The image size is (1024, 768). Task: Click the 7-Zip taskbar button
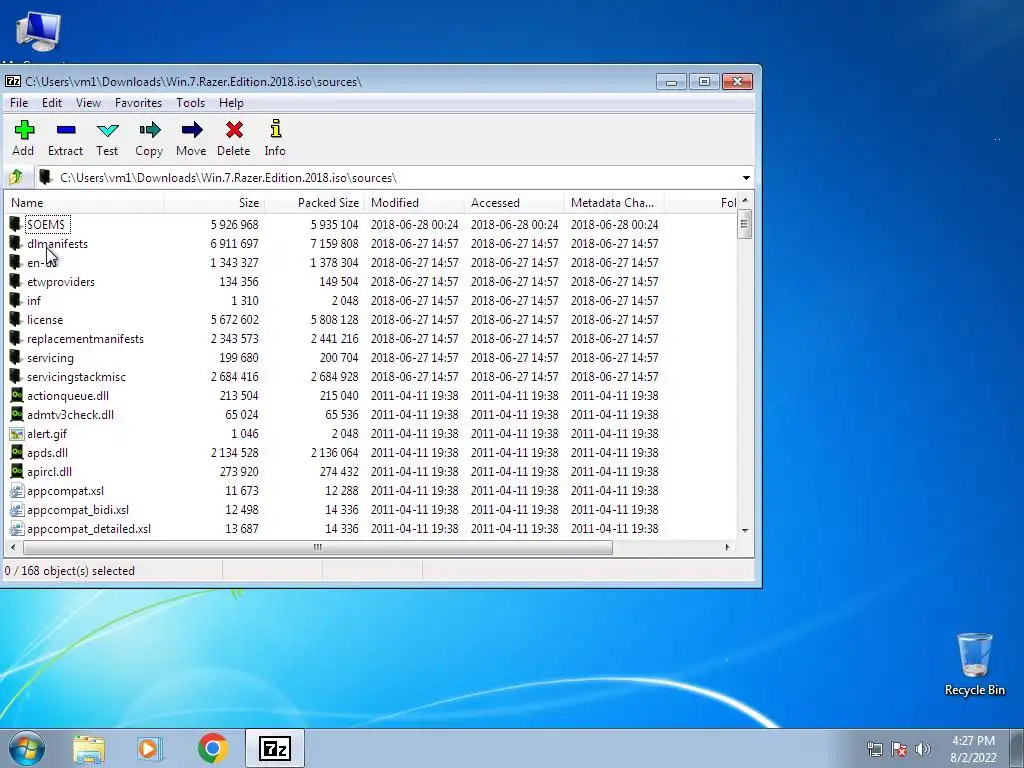click(x=275, y=748)
